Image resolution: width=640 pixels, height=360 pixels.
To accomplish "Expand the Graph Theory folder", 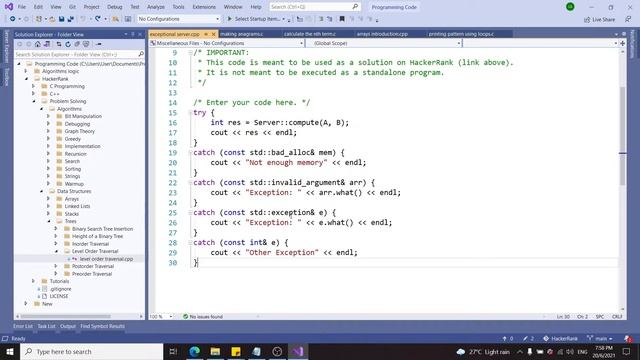I will click(x=49, y=131).
